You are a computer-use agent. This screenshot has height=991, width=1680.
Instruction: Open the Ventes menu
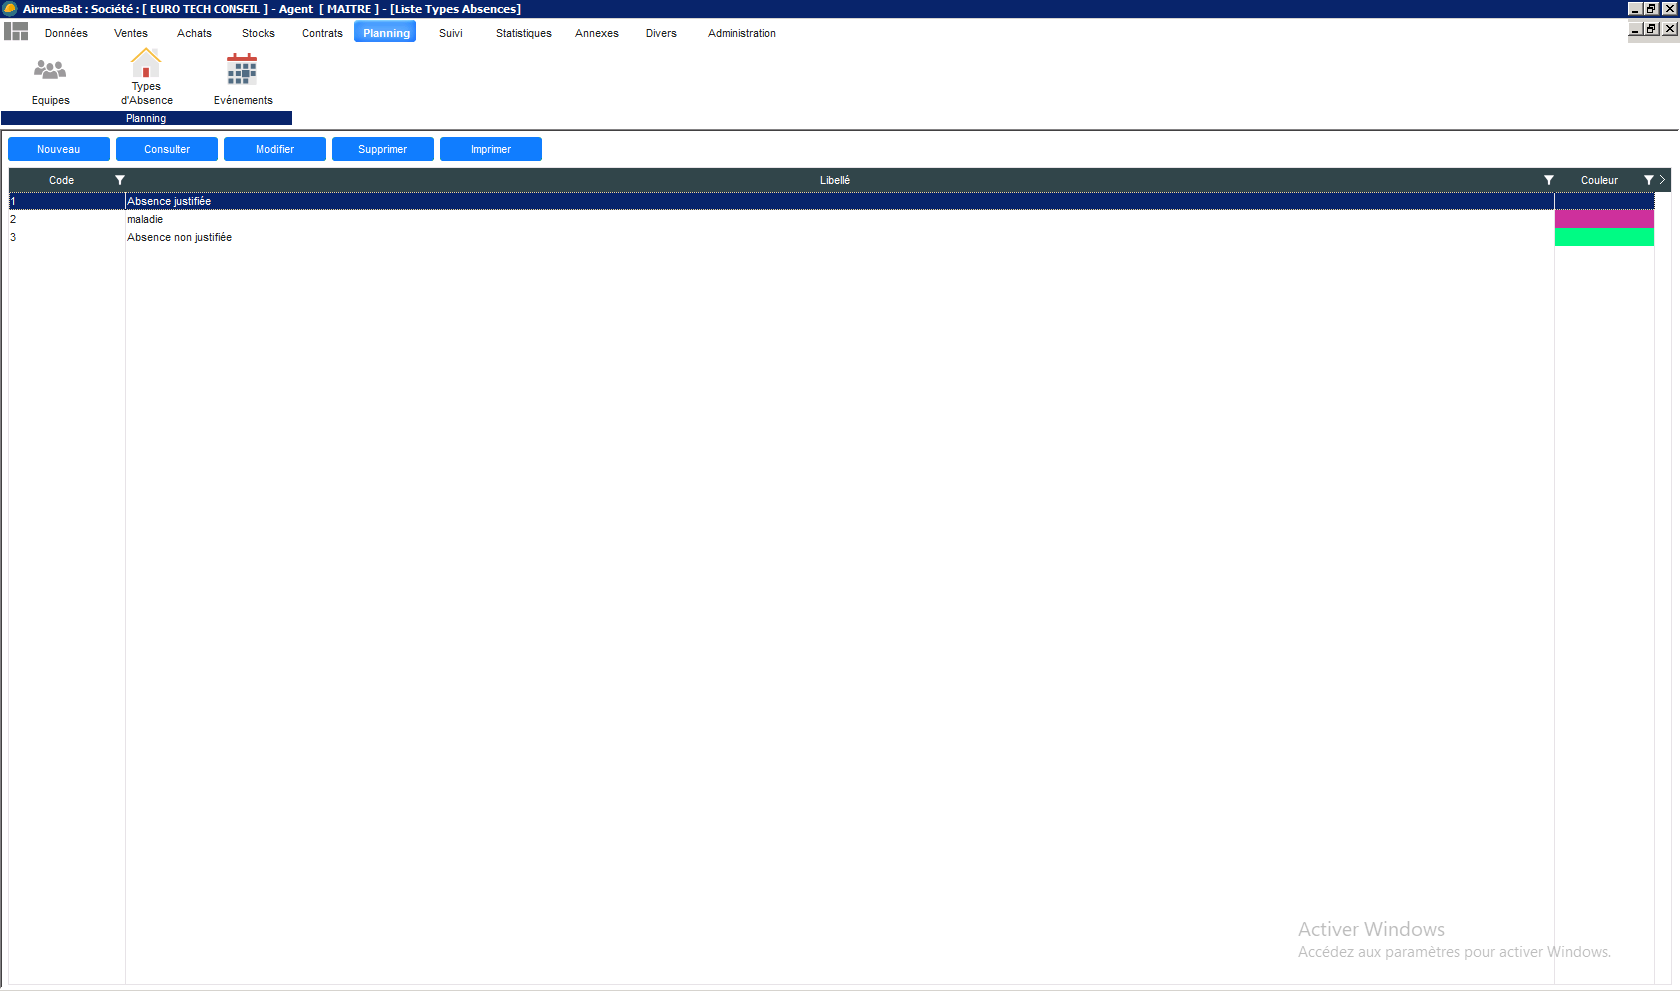[131, 33]
